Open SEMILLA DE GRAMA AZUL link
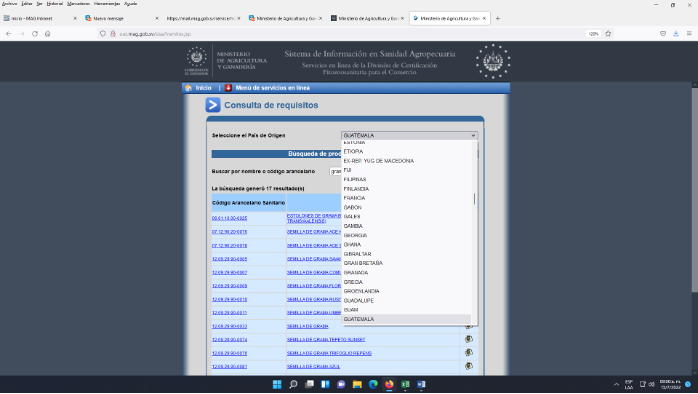 pos(313,366)
